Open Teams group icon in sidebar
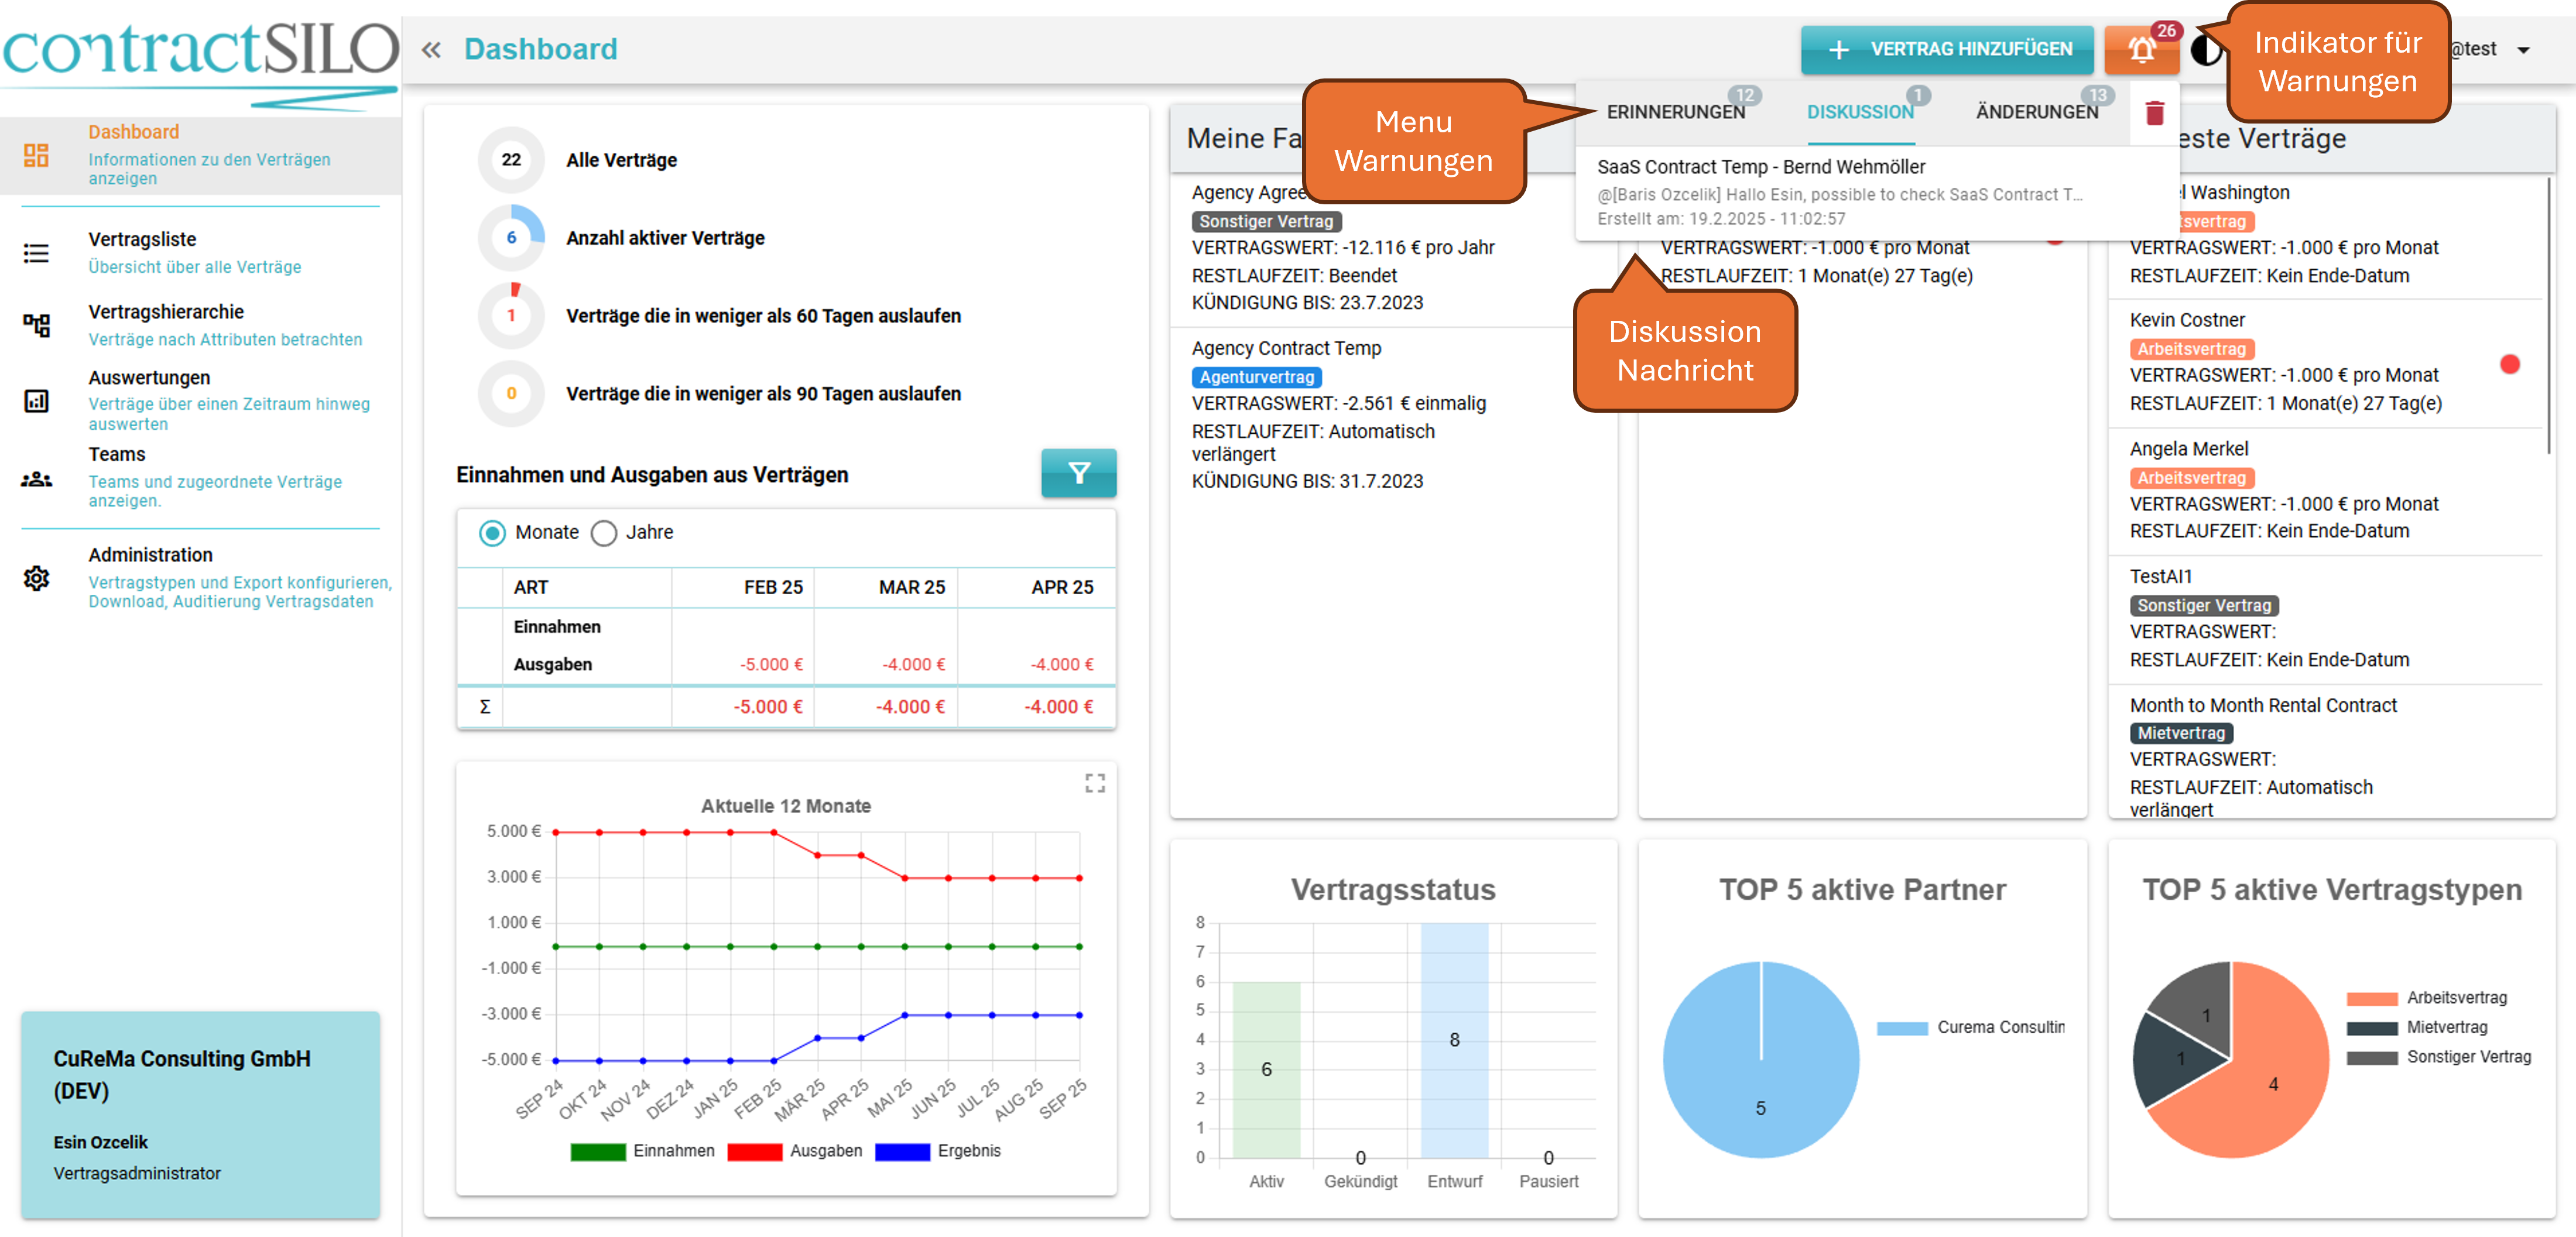The image size is (2576, 1237). click(x=36, y=479)
